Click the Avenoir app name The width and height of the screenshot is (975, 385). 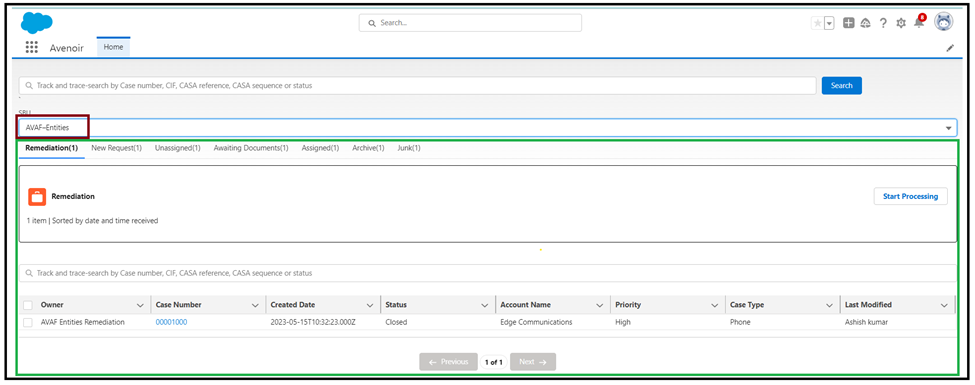point(67,48)
